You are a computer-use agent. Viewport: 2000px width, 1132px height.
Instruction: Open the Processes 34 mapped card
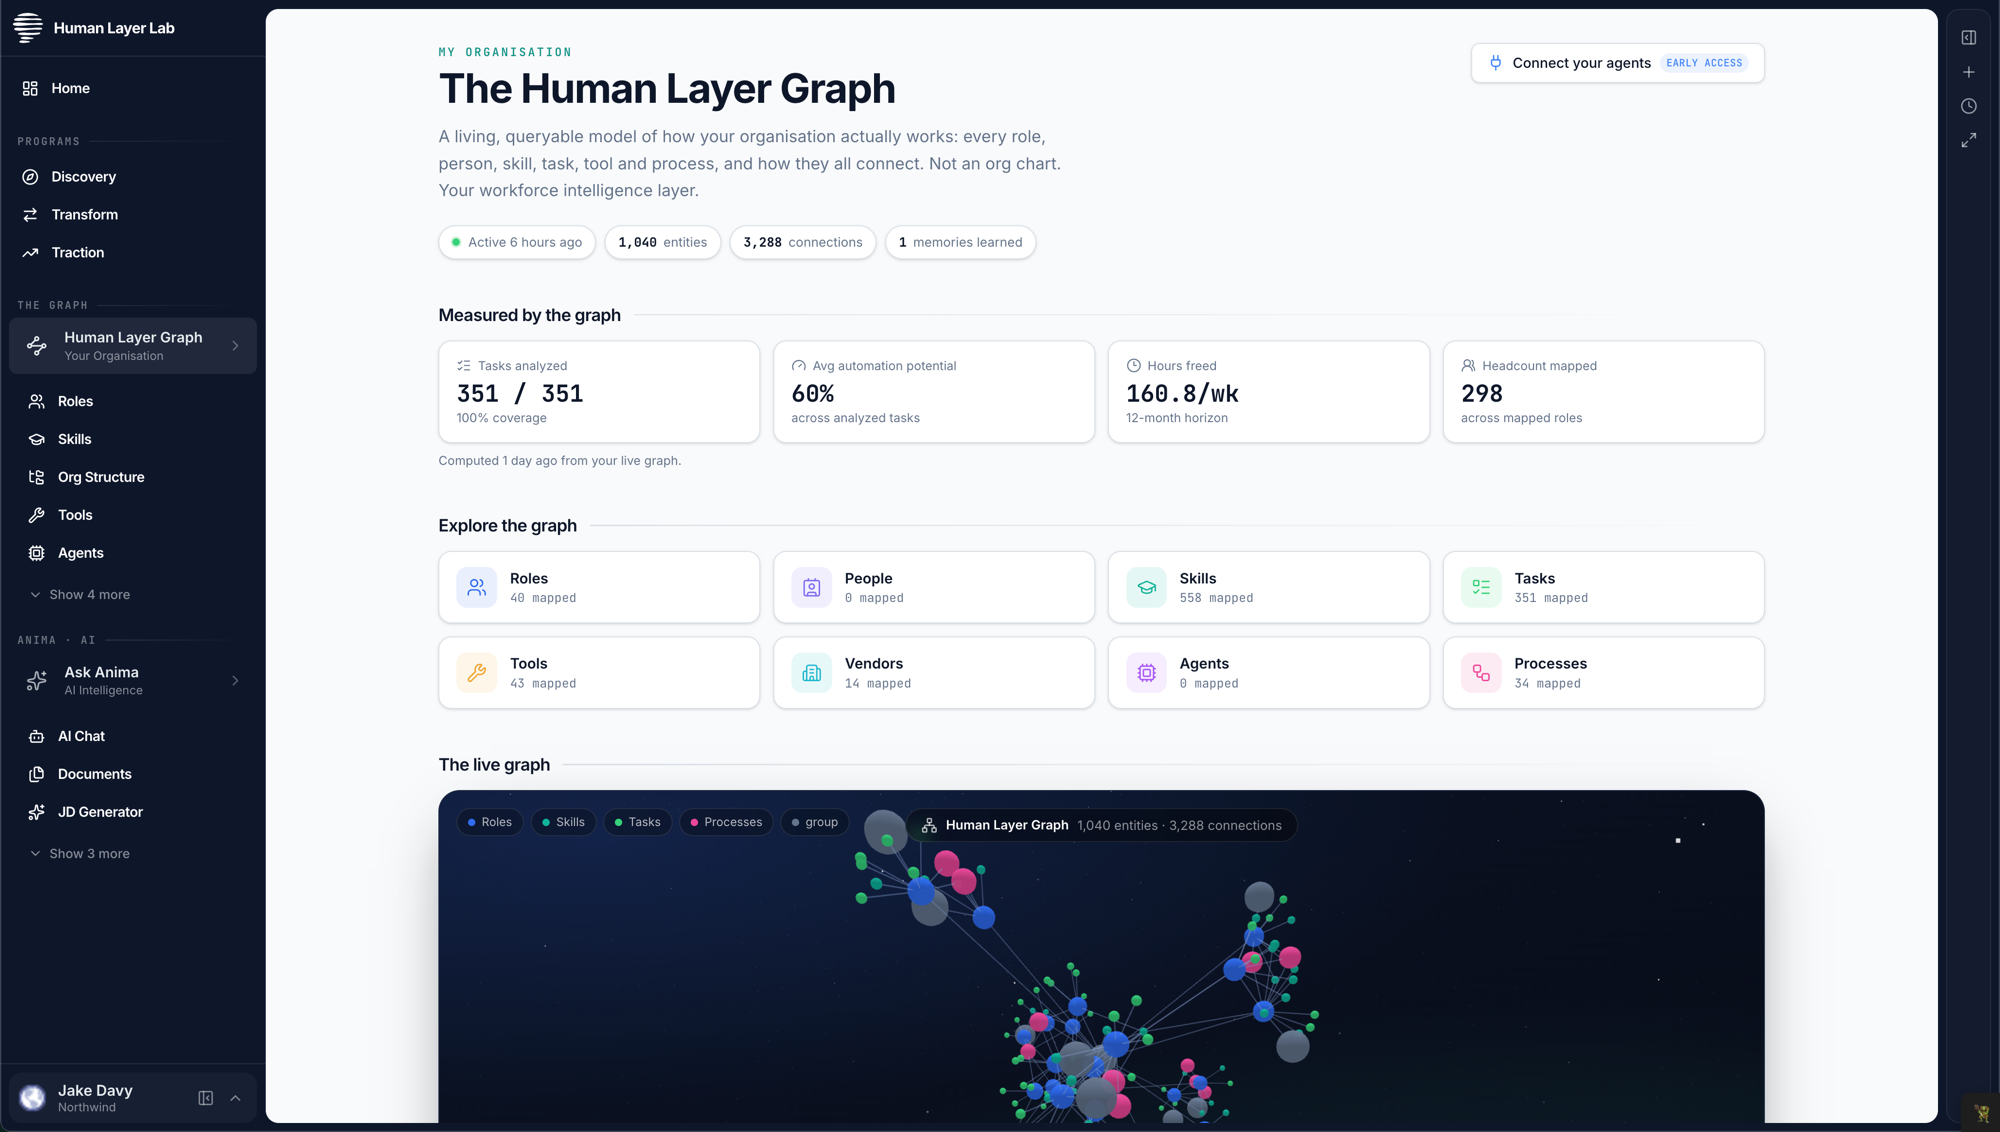1604,673
